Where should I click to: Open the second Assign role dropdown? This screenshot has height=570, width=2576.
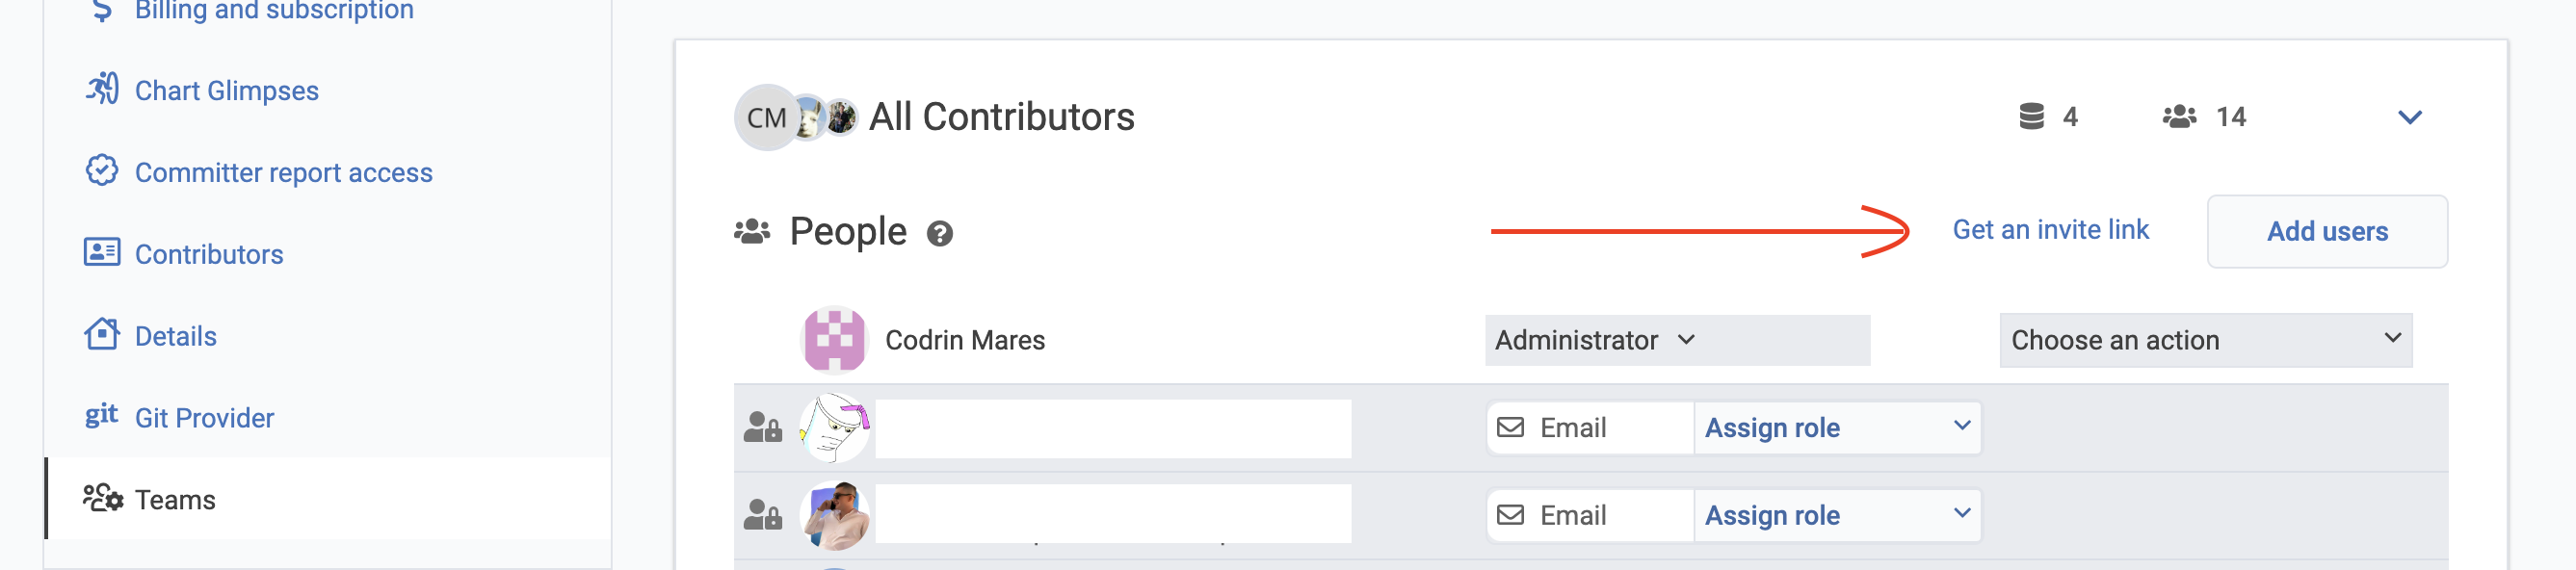coord(1836,515)
